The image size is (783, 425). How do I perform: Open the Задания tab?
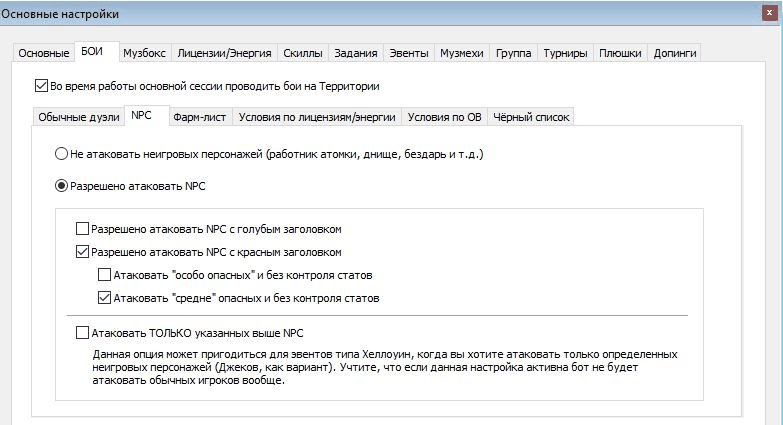(x=356, y=53)
